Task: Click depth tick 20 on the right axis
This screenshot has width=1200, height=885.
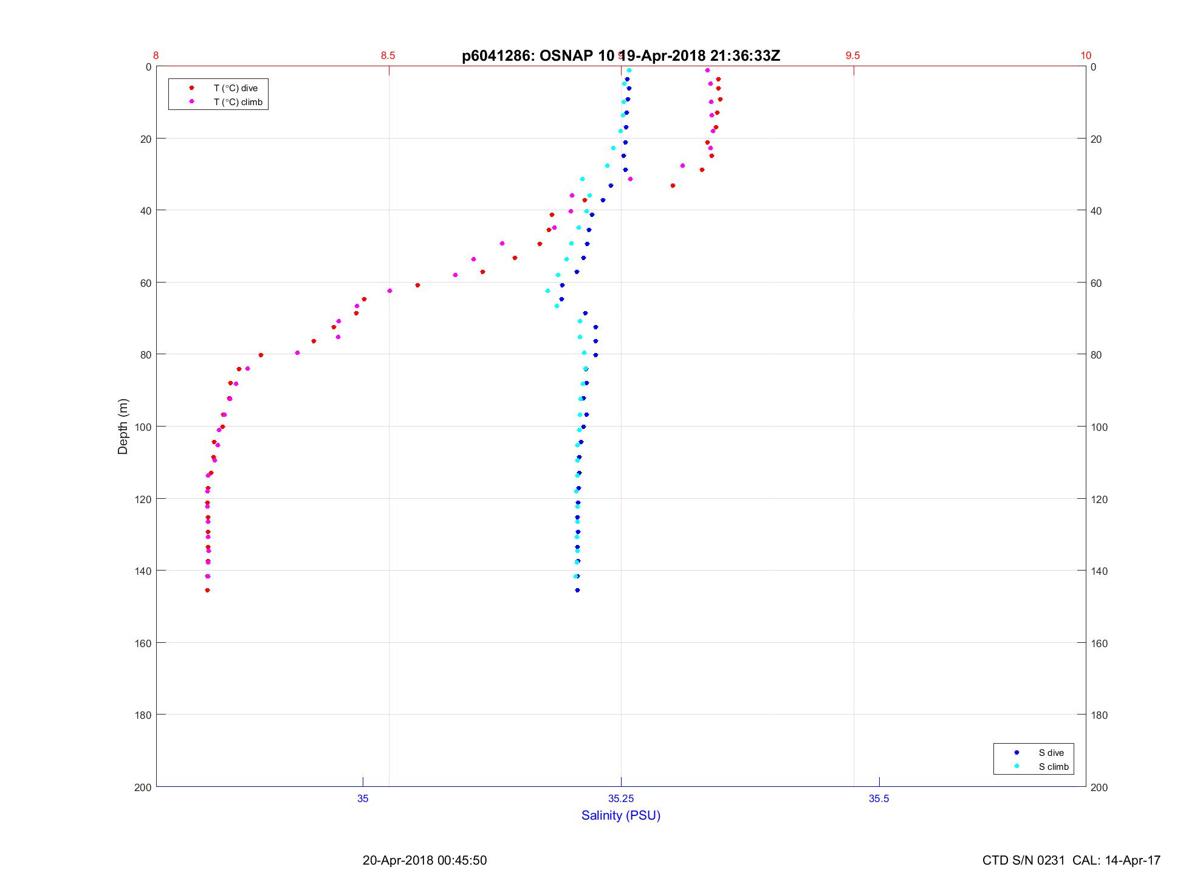Action: tap(1096, 139)
